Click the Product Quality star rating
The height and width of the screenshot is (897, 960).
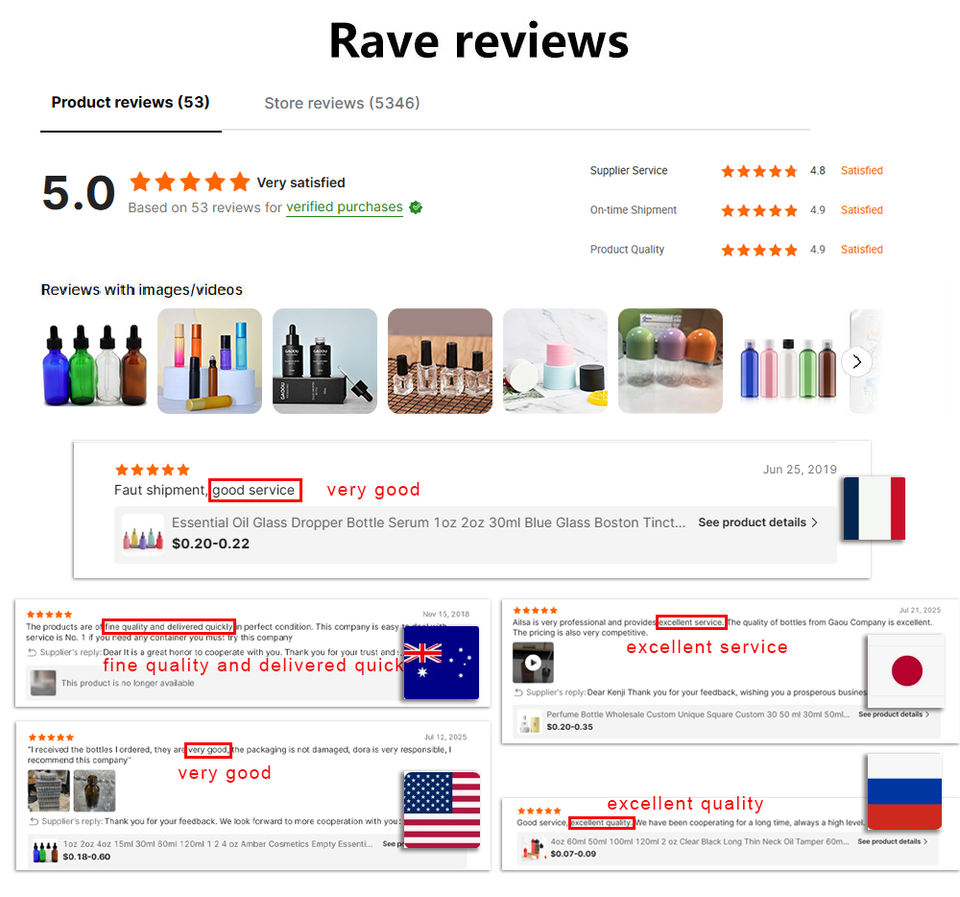(759, 250)
